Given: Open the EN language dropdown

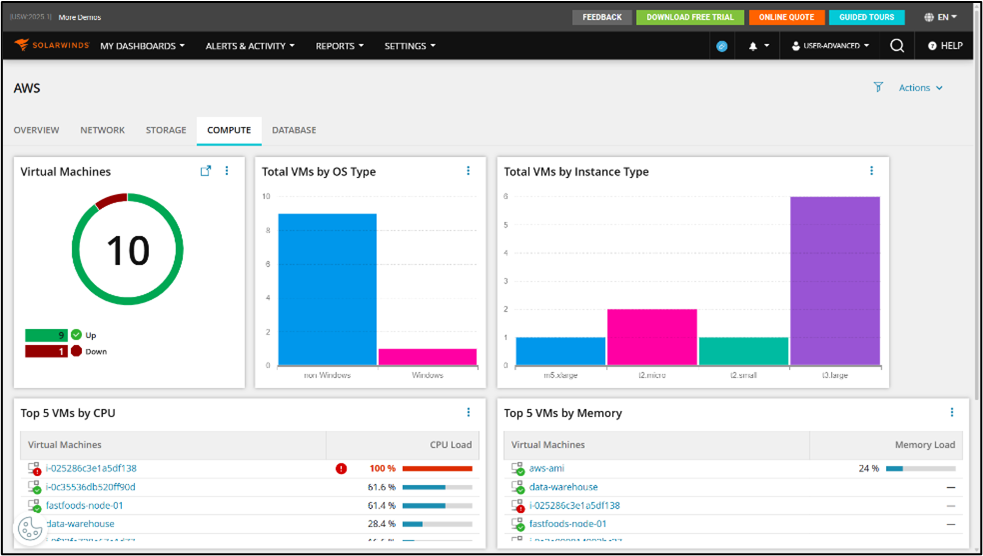Looking at the screenshot, I should (x=947, y=18).
